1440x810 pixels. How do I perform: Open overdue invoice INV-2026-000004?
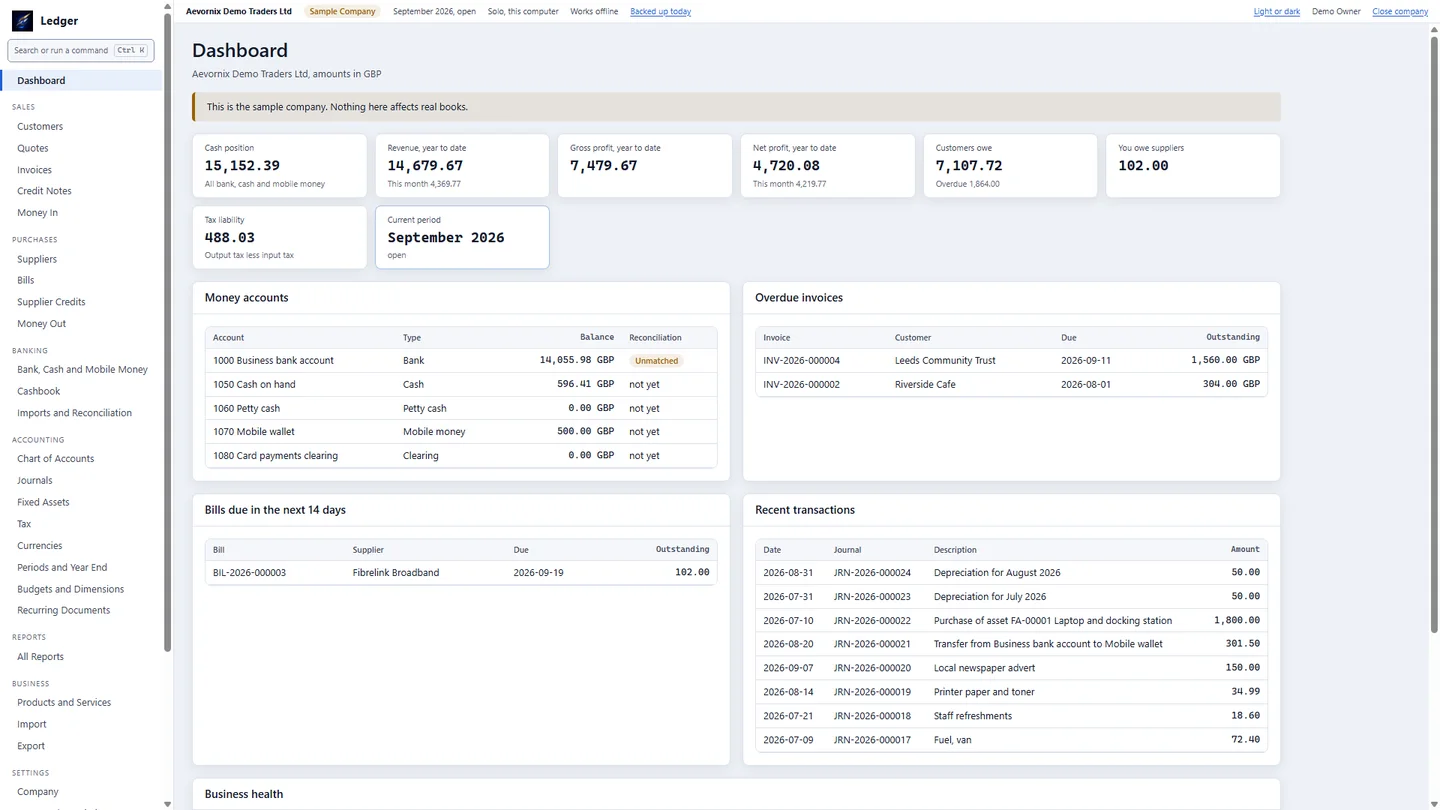pos(1011,361)
